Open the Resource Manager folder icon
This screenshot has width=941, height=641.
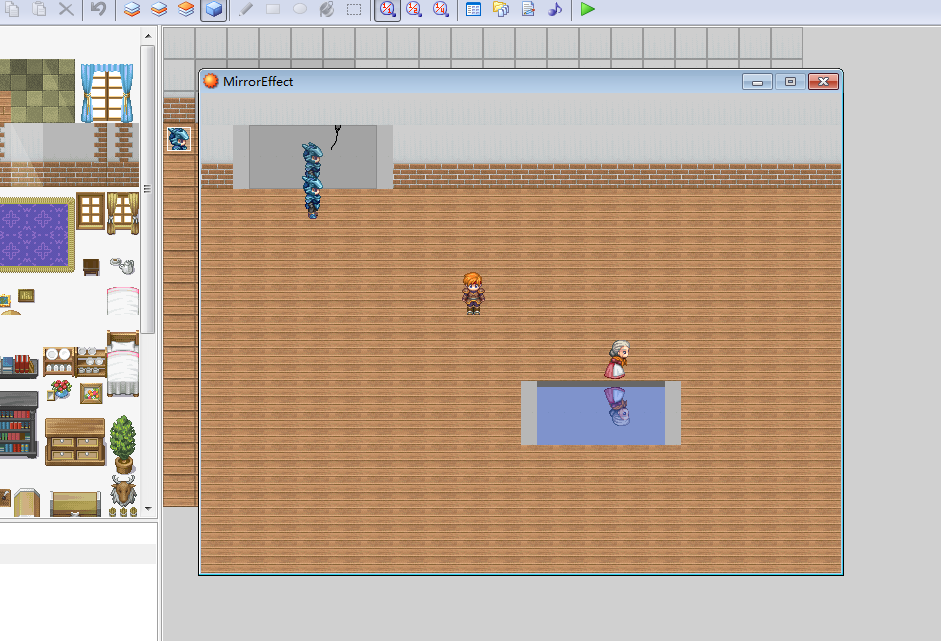(501, 9)
